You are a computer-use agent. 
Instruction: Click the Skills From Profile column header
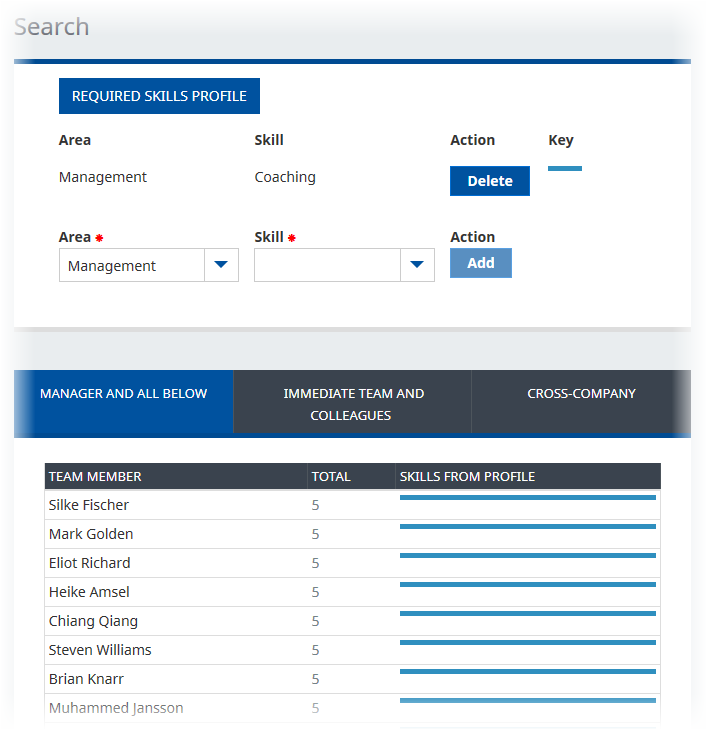467,477
